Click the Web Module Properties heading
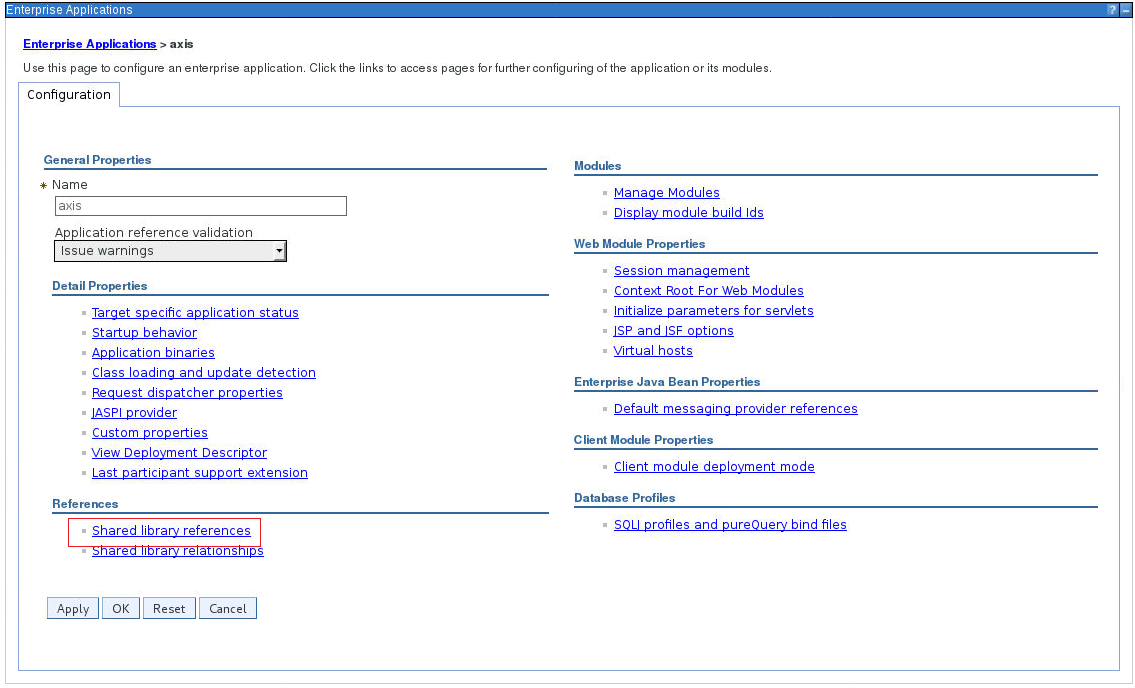 pyautogui.click(x=640, y=244)
